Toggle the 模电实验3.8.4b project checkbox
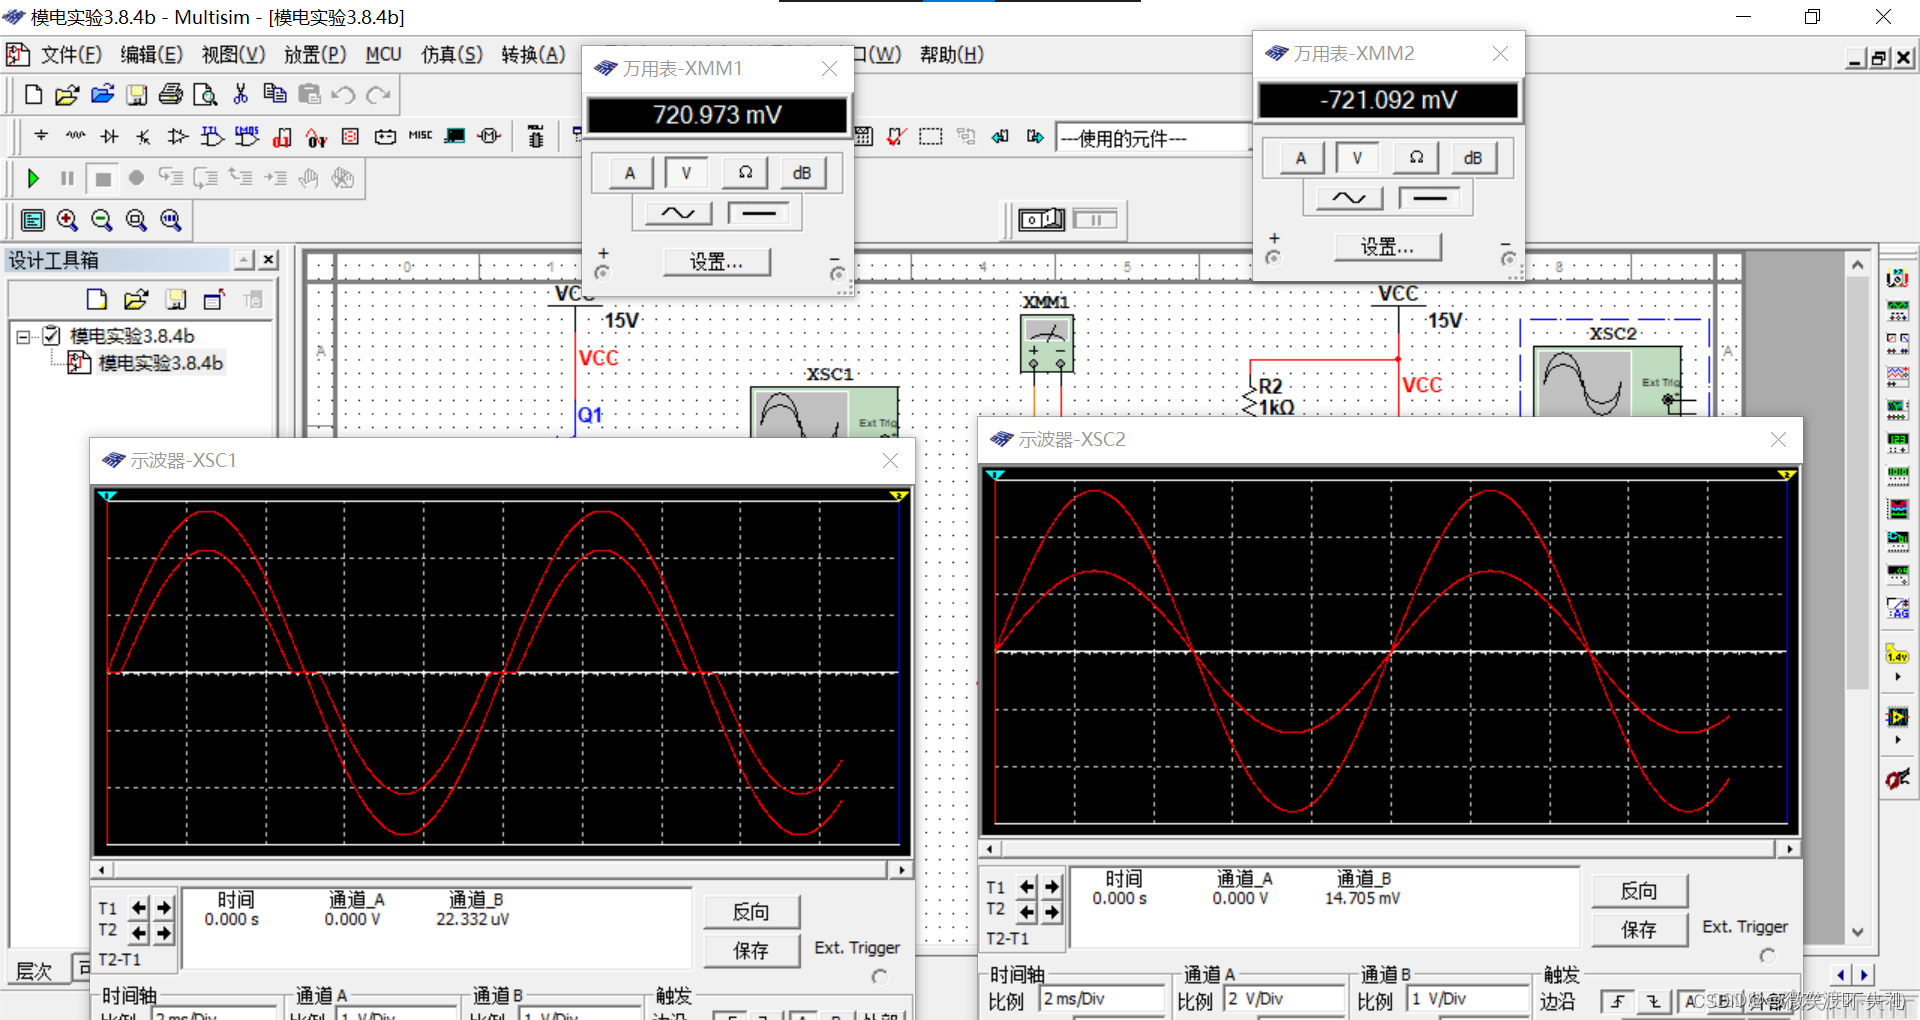1920x1020 pixels. pyautogui.click(x=51, y=336)
